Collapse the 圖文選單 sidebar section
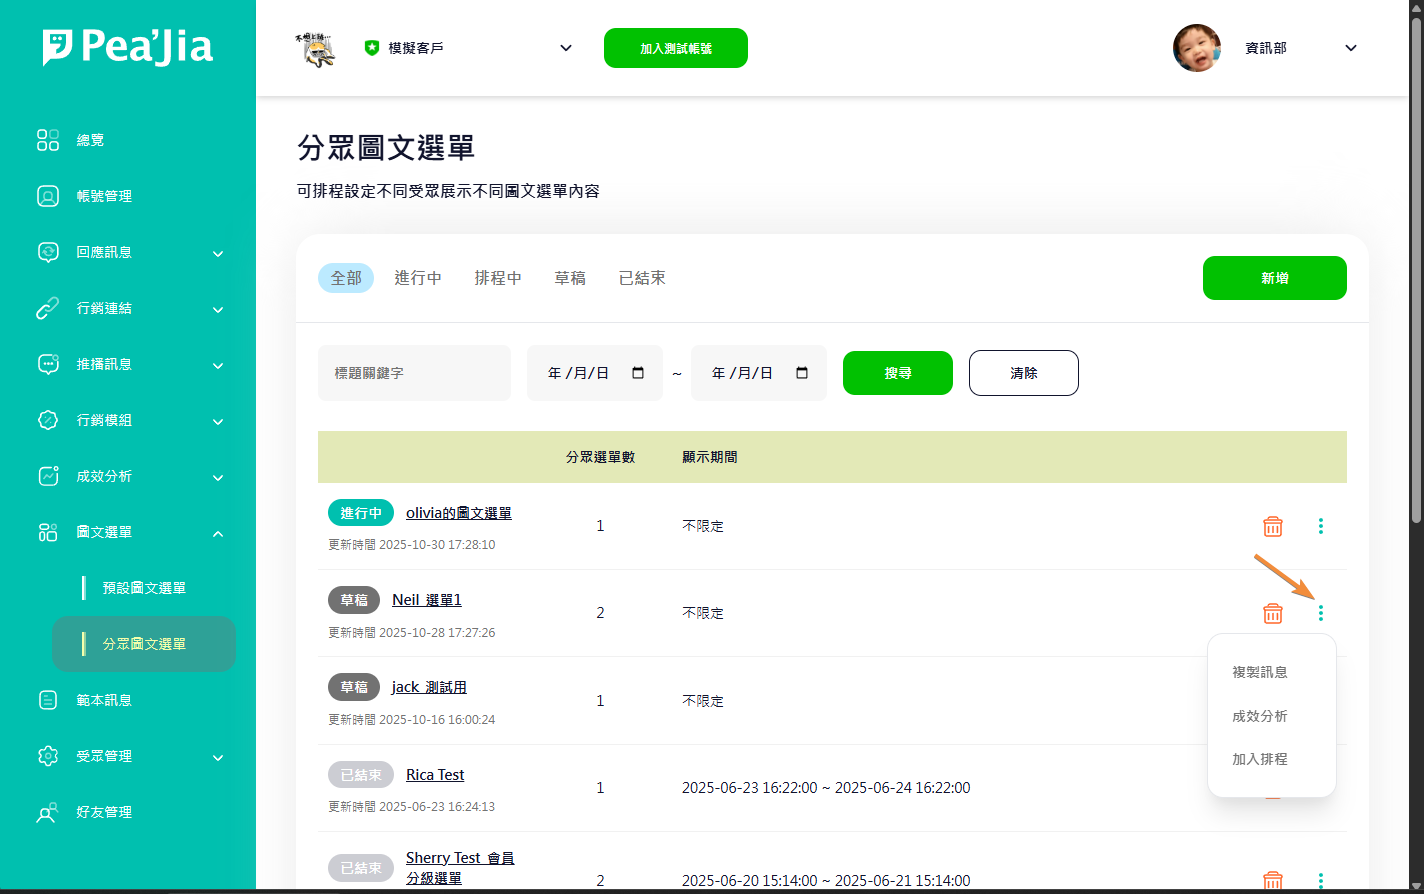 pos(218,533)
